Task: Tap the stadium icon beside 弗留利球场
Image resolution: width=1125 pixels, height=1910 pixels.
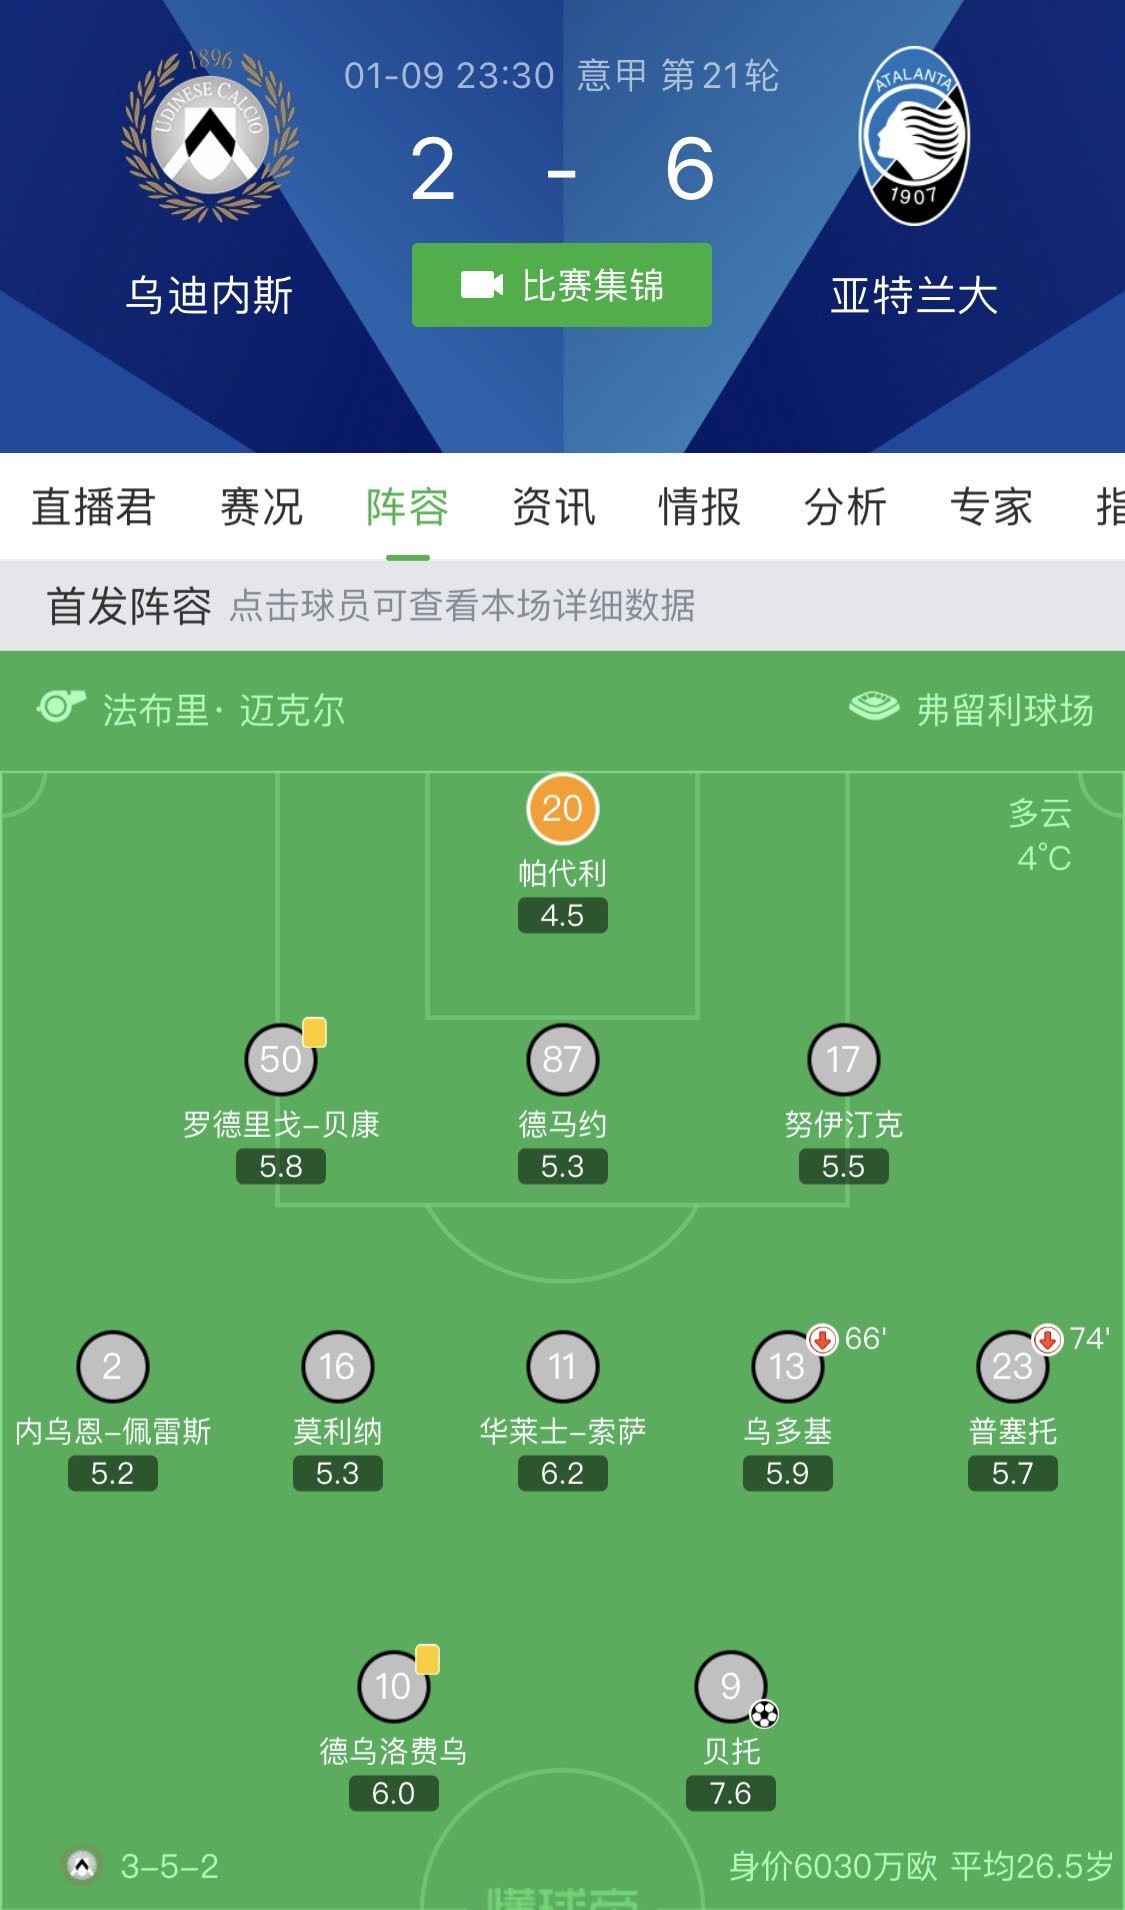Action: click(874, 707)
